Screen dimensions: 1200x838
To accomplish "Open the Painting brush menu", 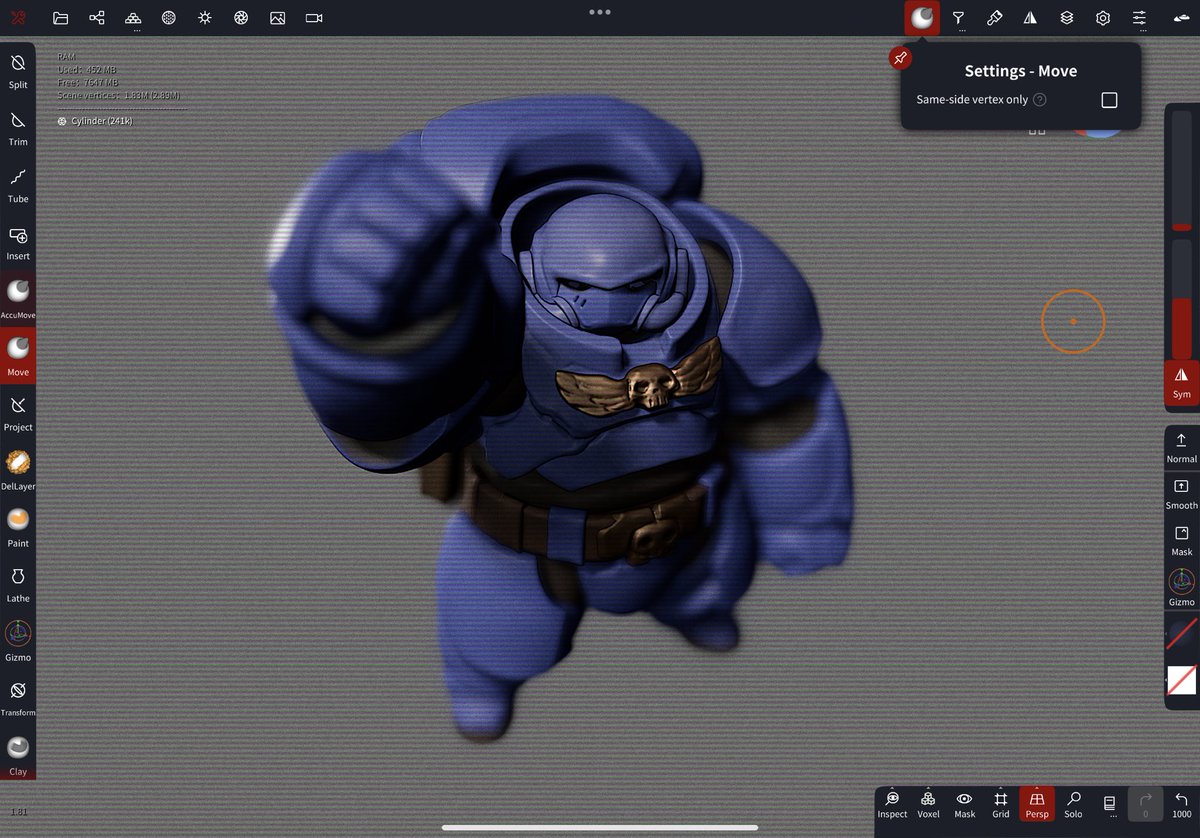I will pos(994,17).
